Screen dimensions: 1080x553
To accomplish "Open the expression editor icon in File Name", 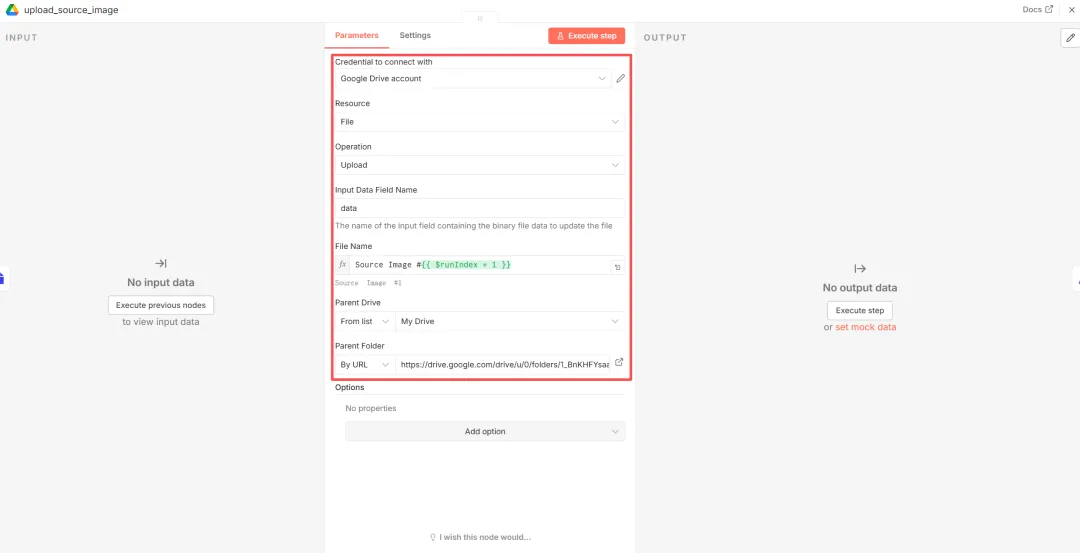I will coord(618,267).
